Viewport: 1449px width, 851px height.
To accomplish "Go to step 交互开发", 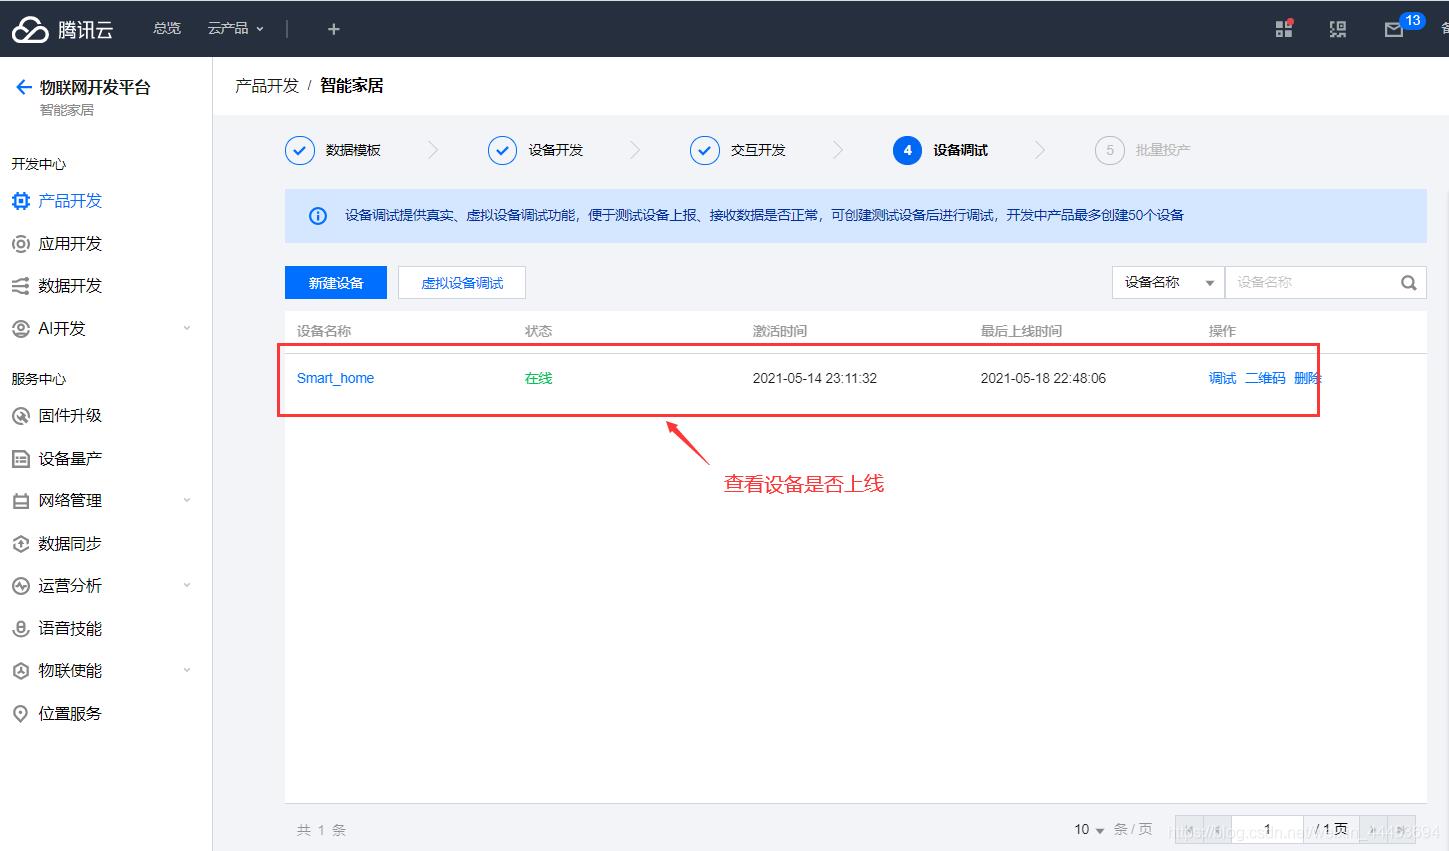I will click(758, 150).
